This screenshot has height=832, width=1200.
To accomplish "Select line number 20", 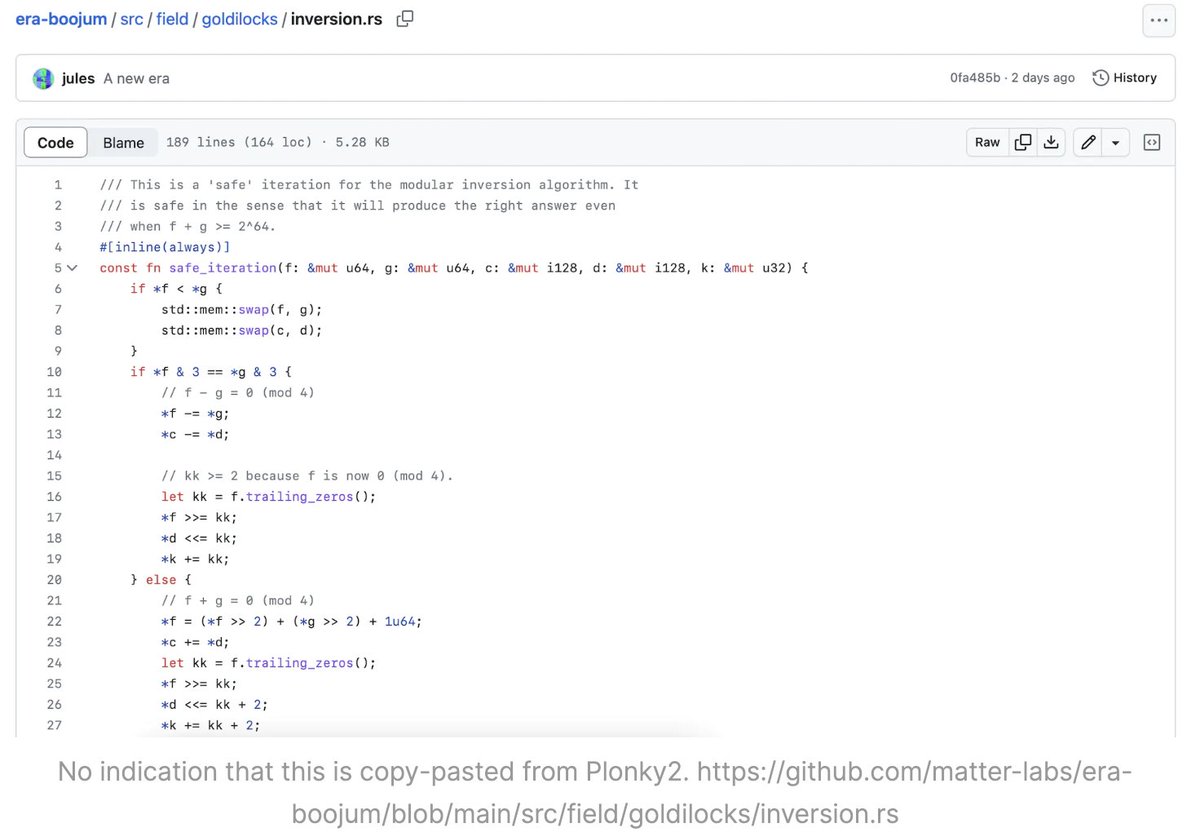I will (x=54, y=580).
